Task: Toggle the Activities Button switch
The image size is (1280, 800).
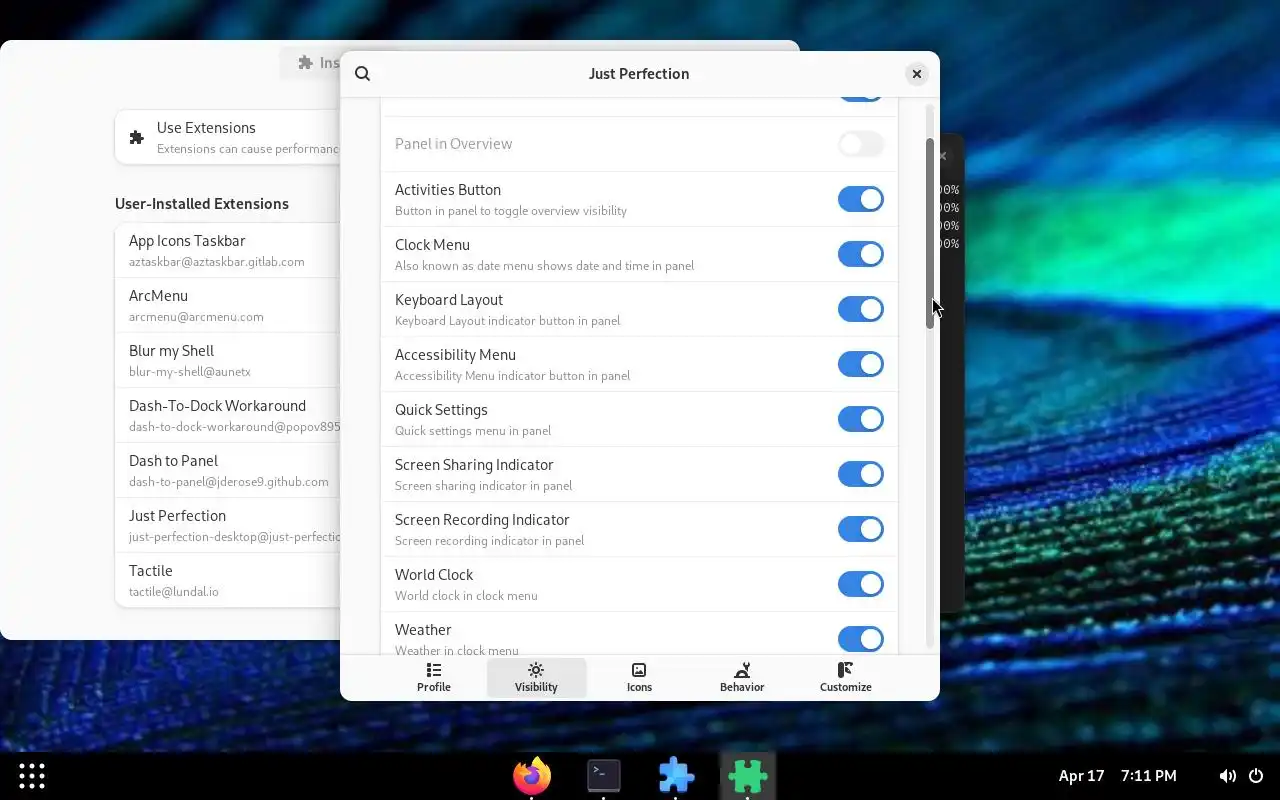Action: point(861,199)
